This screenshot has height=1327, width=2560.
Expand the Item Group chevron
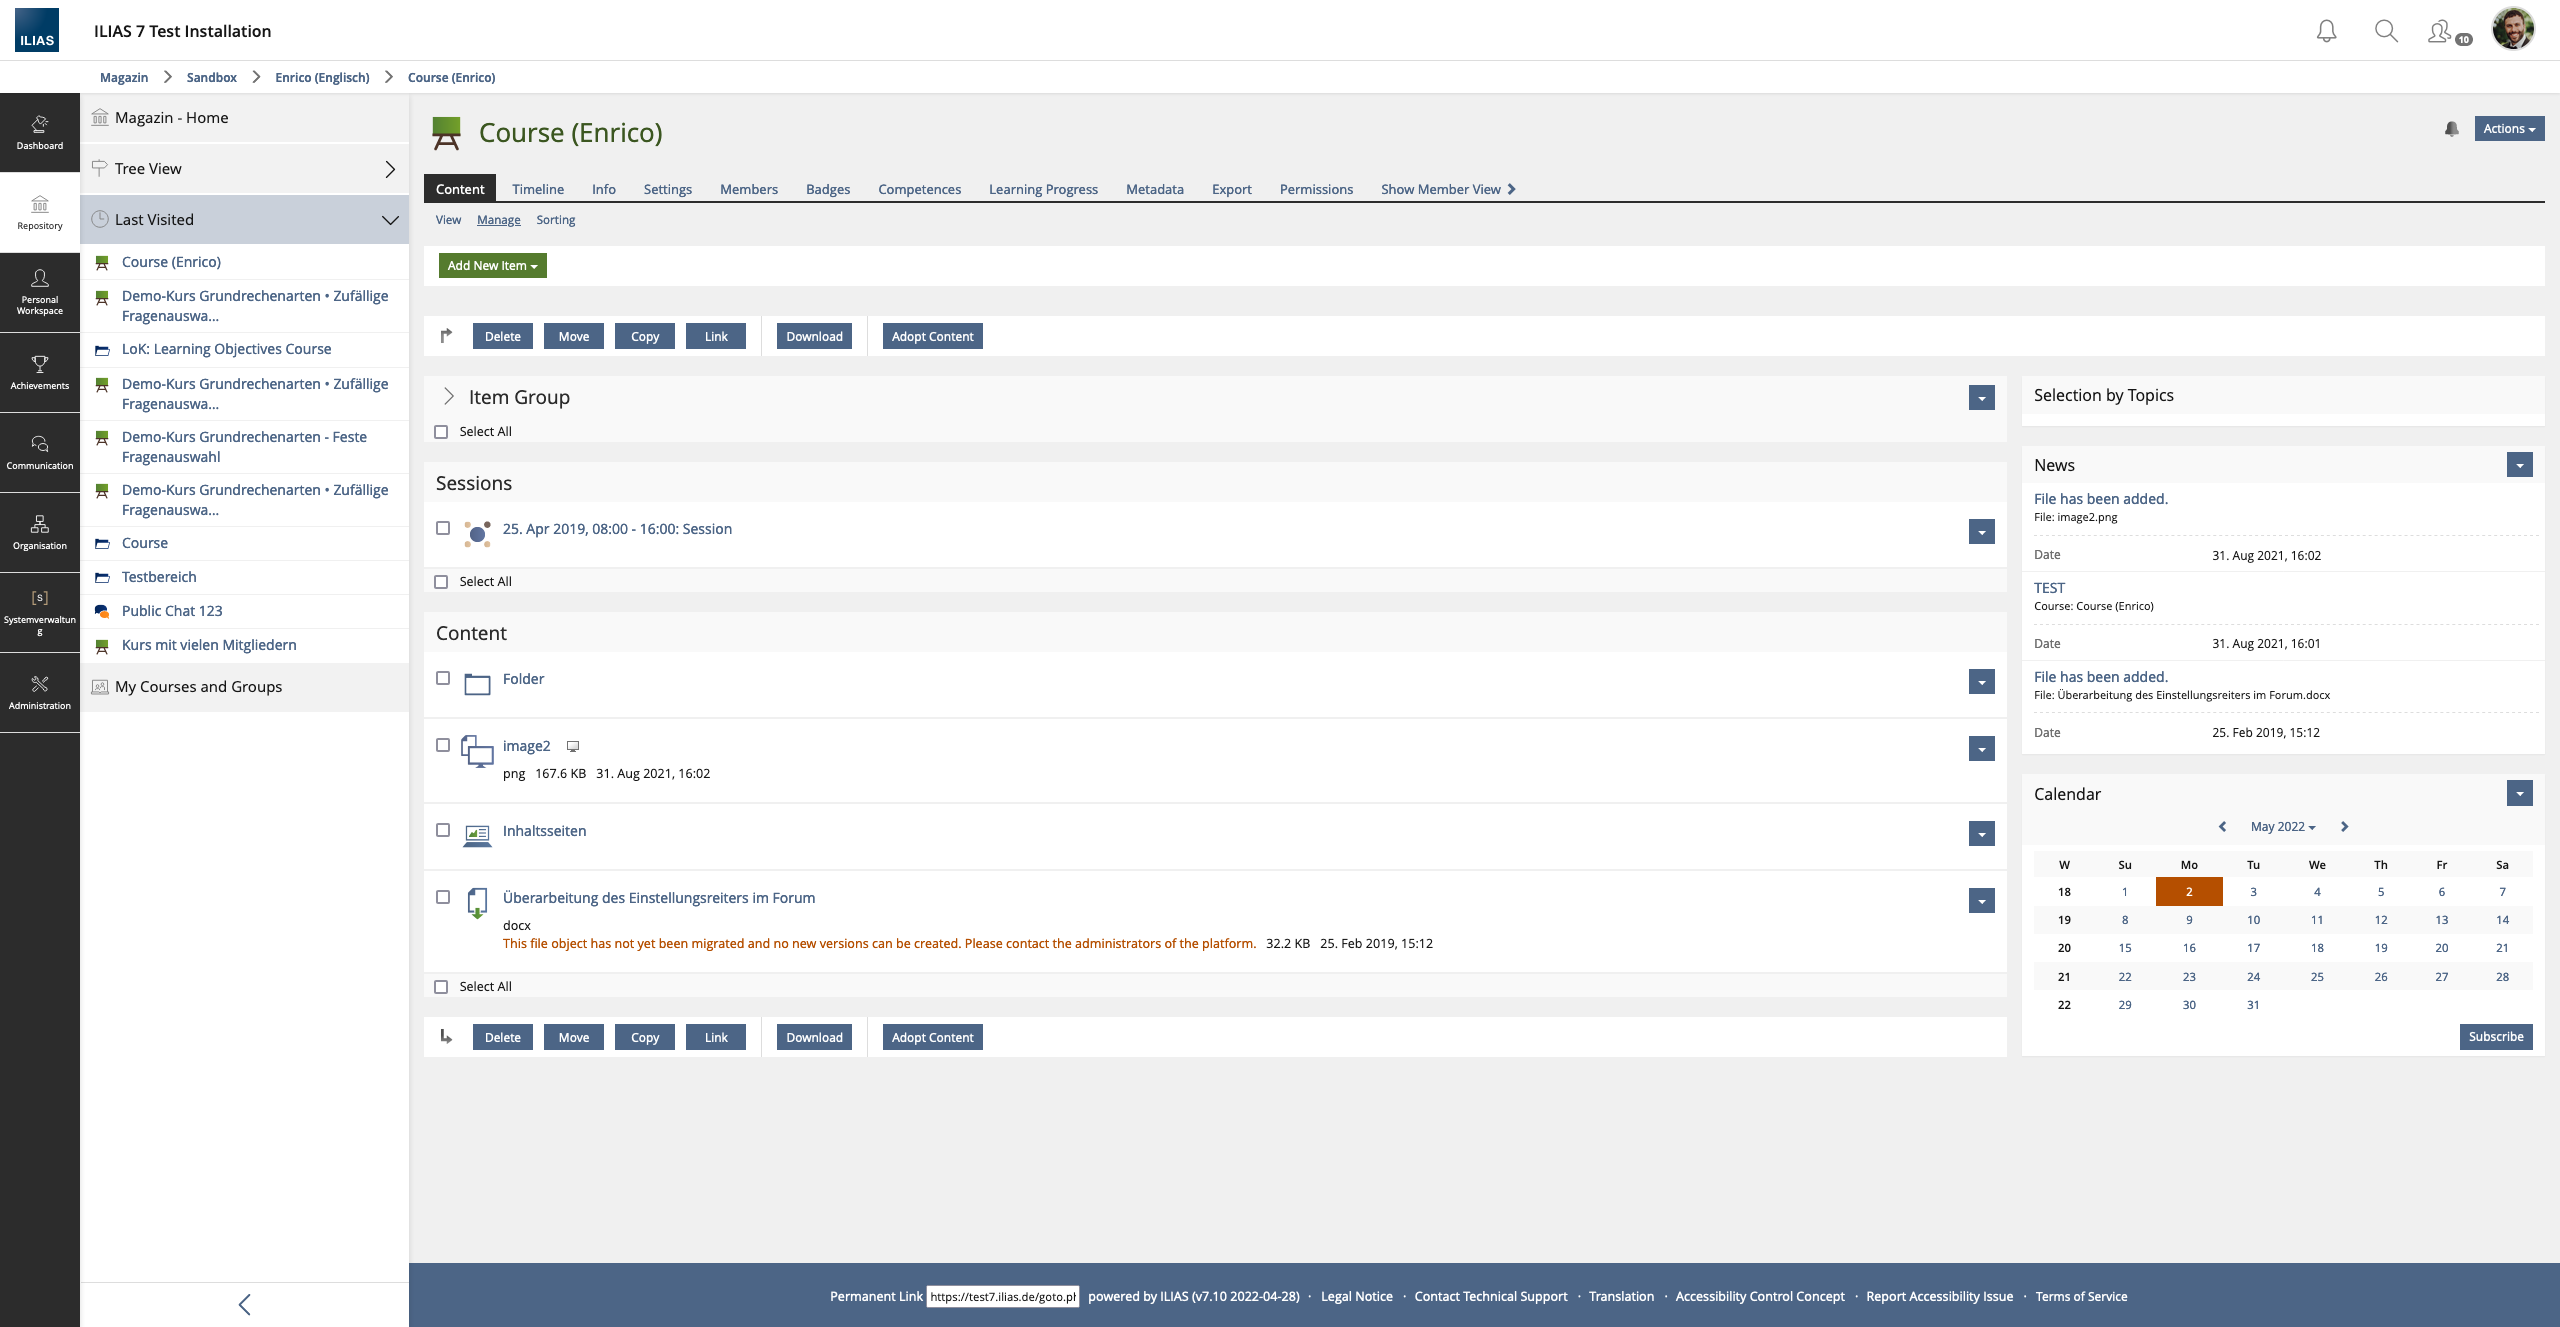449,397
